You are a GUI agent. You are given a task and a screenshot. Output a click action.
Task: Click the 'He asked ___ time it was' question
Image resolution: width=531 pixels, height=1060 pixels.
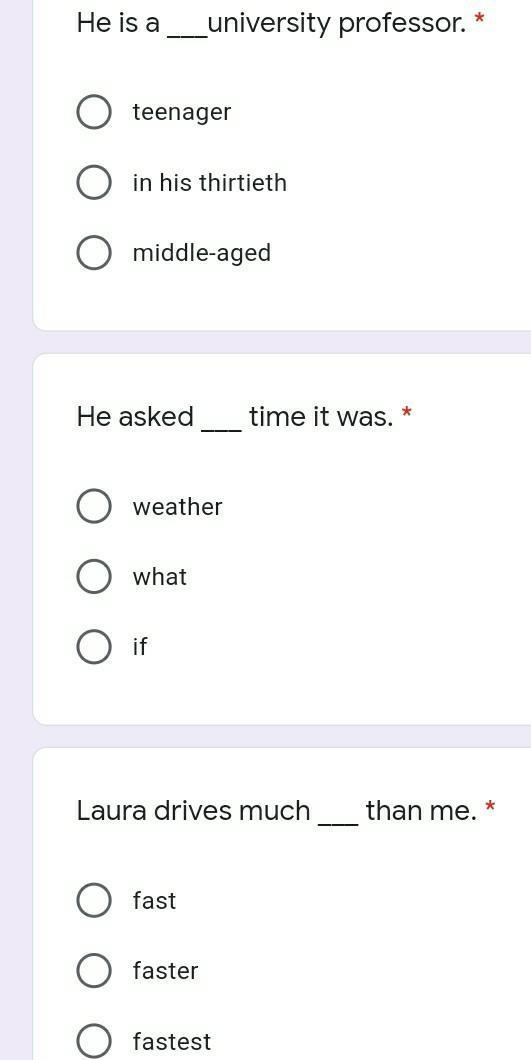[235, 416]
